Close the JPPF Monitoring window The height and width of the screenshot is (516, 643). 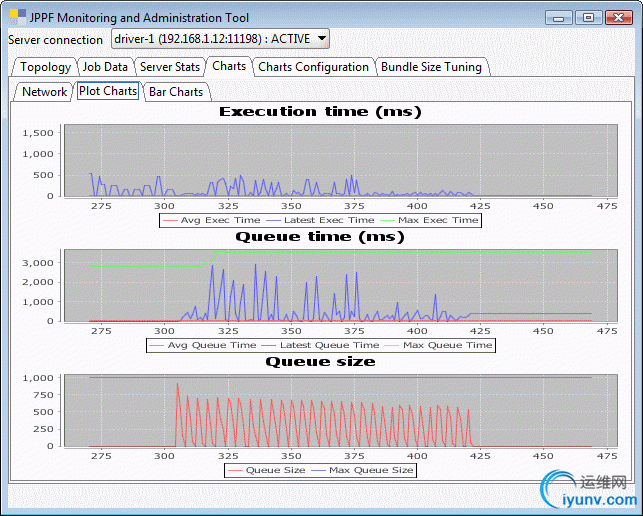pos(618,18)
